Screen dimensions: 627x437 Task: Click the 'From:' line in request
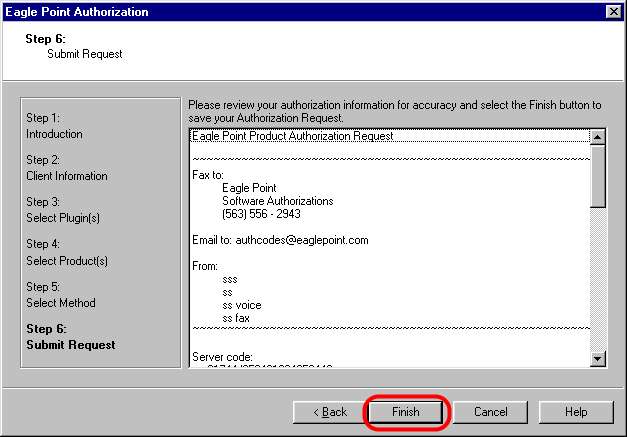pos(205,266)
